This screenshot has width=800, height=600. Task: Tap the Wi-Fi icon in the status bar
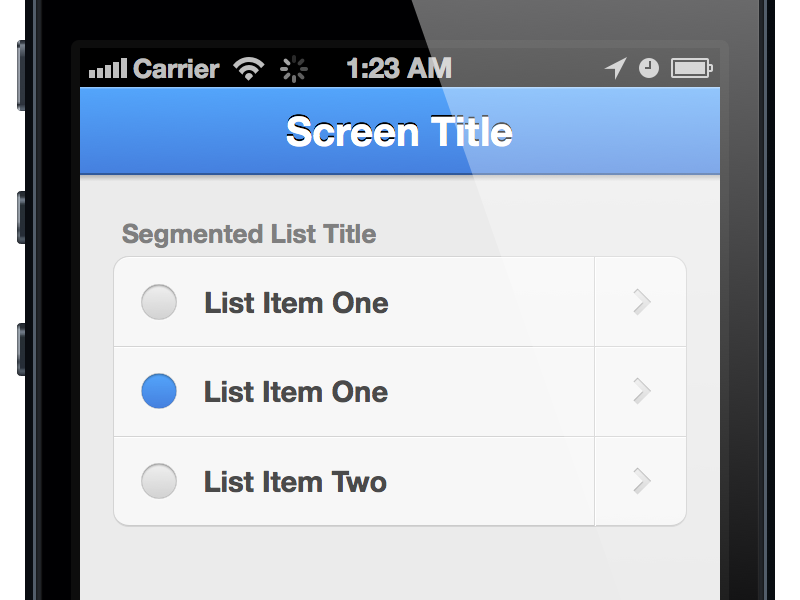click(x=248, y=69)
